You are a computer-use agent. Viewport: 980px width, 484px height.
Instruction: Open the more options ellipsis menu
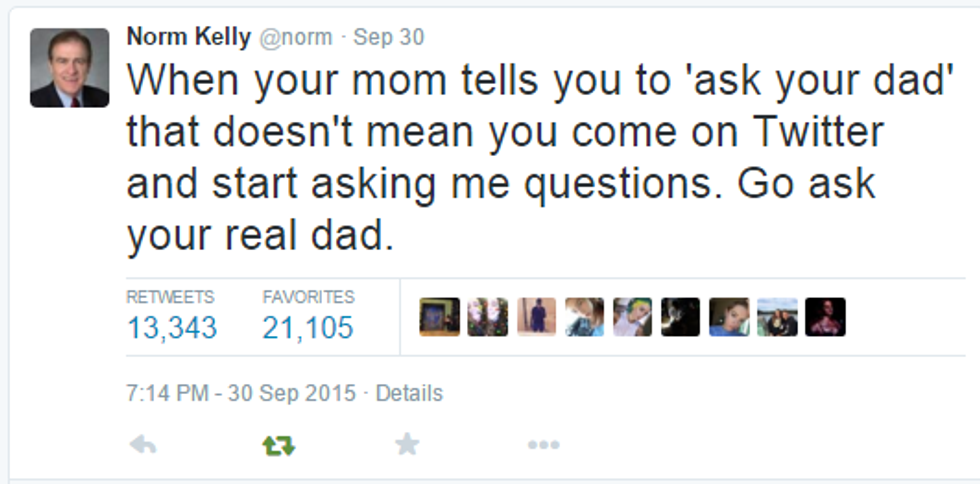543,445
